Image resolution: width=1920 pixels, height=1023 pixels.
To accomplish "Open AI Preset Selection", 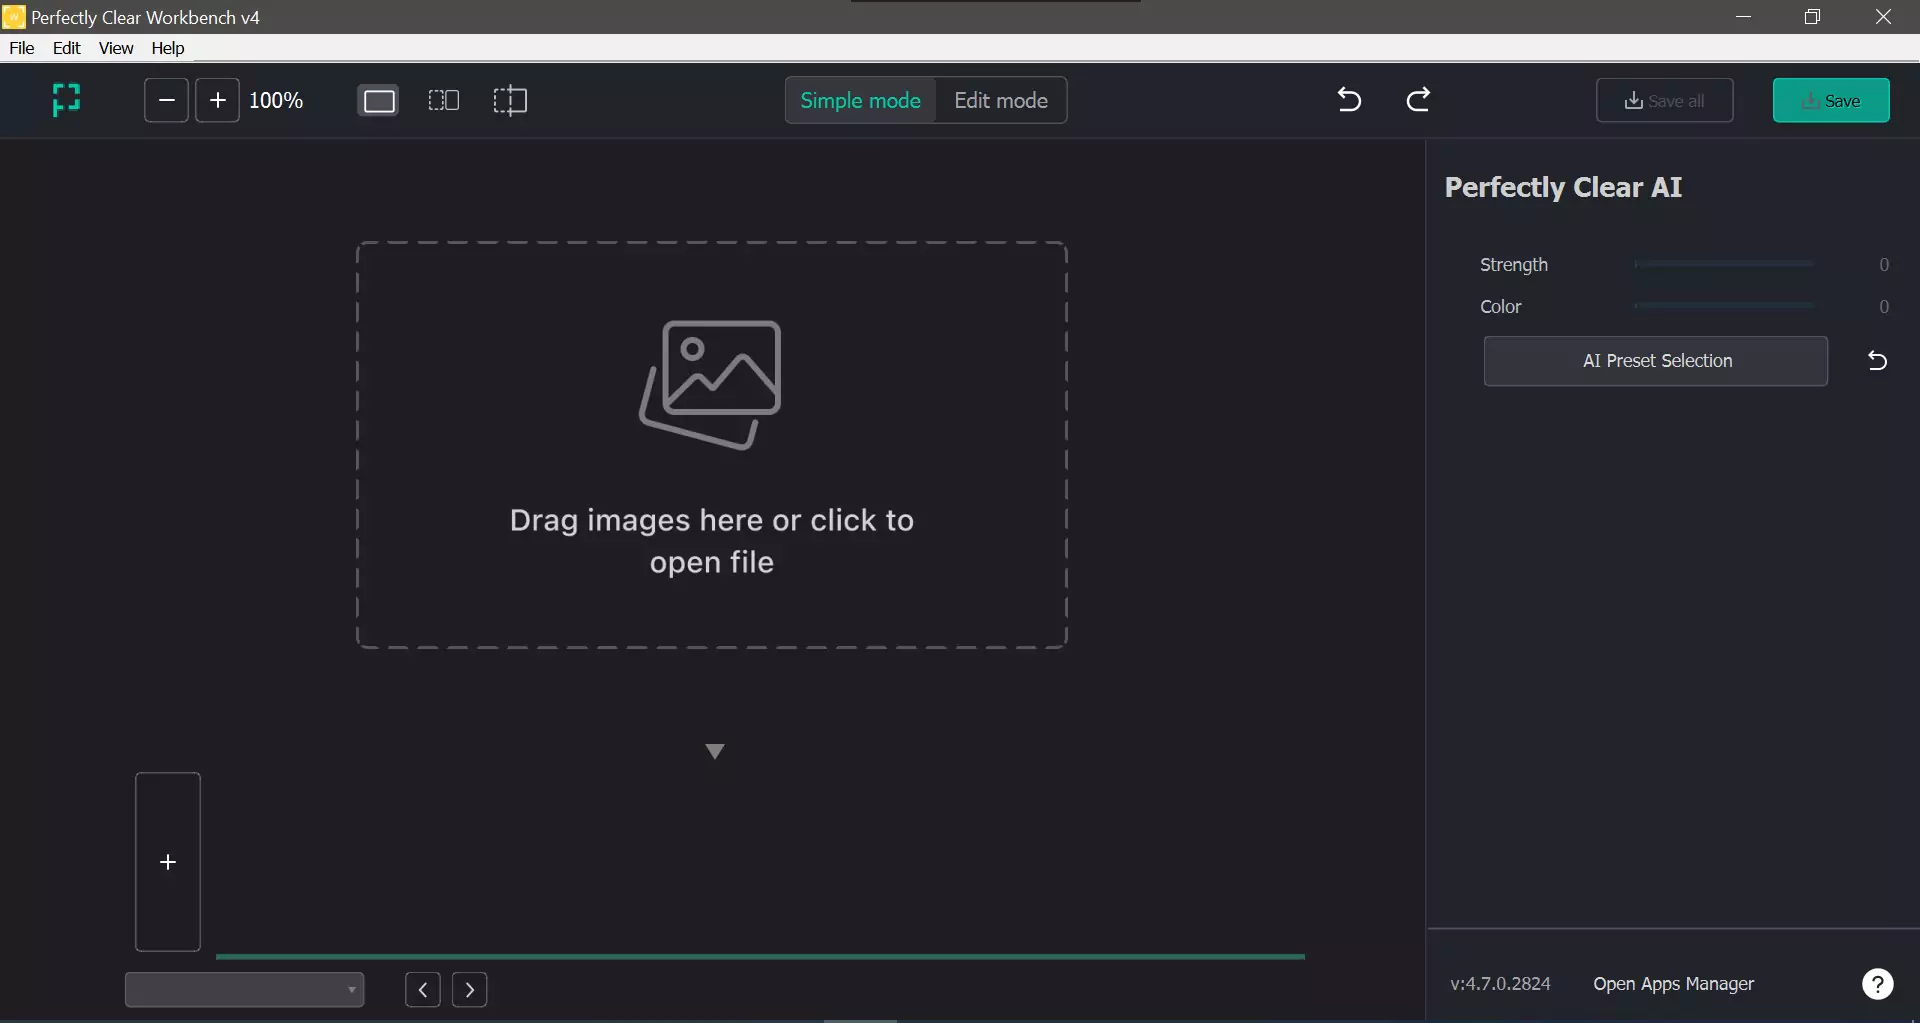I will coord(1656,361).
